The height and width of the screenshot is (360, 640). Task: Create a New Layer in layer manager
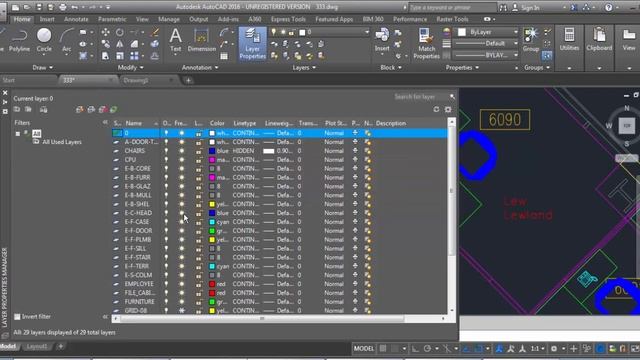[80, 109]
